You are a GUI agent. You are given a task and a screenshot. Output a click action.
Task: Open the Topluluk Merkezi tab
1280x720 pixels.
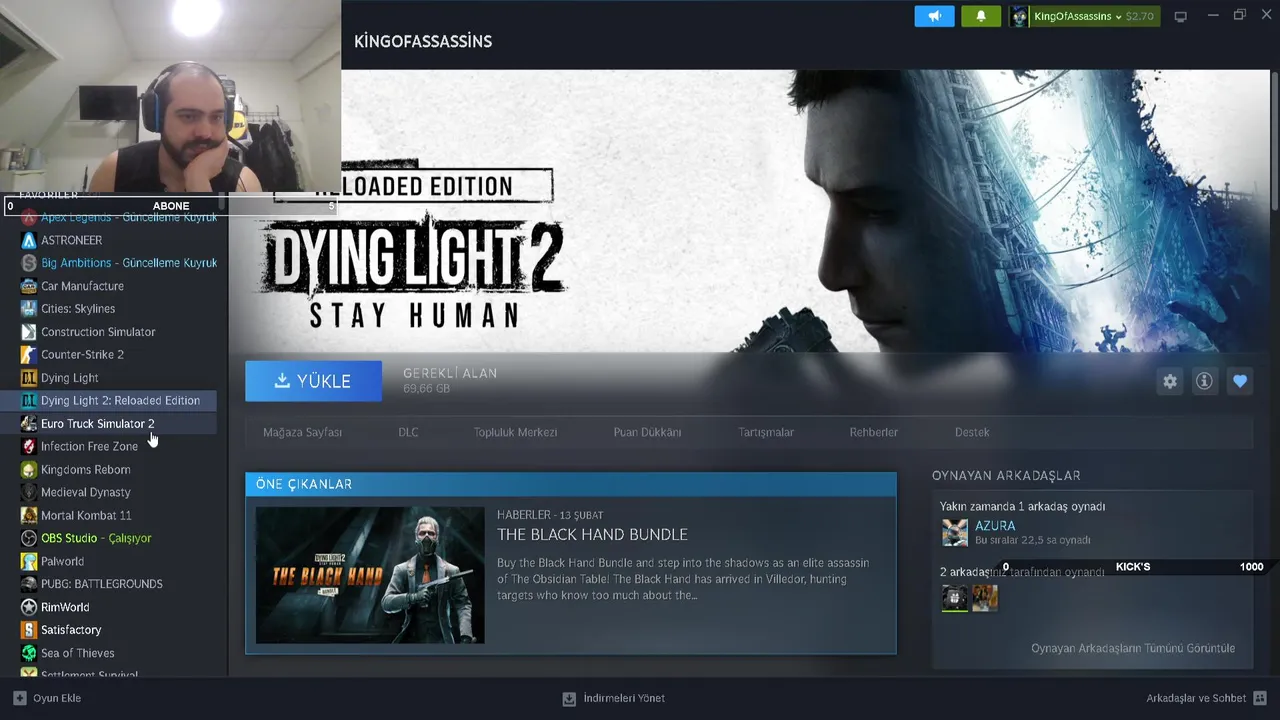tap(515, 432)
